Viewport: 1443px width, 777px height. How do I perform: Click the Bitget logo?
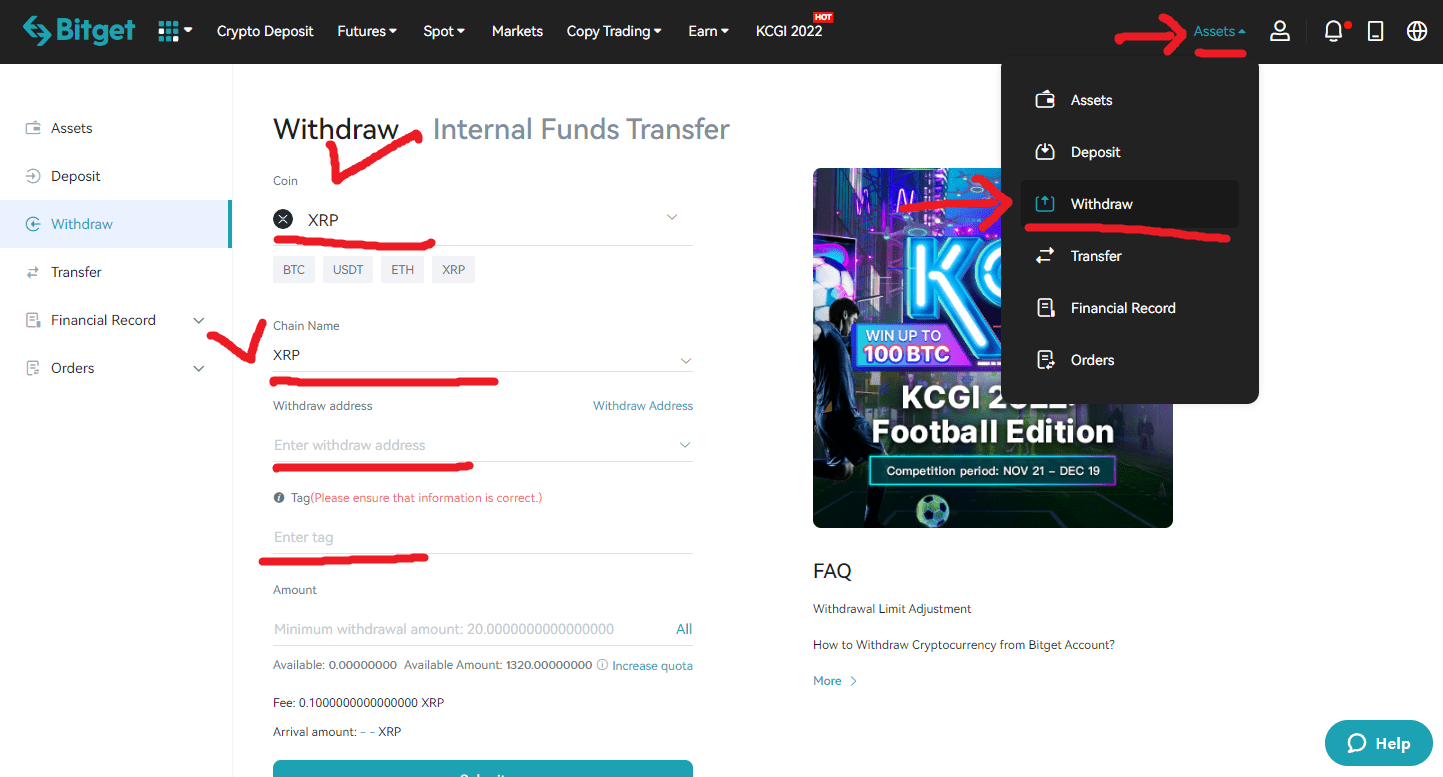coord(79,31)
